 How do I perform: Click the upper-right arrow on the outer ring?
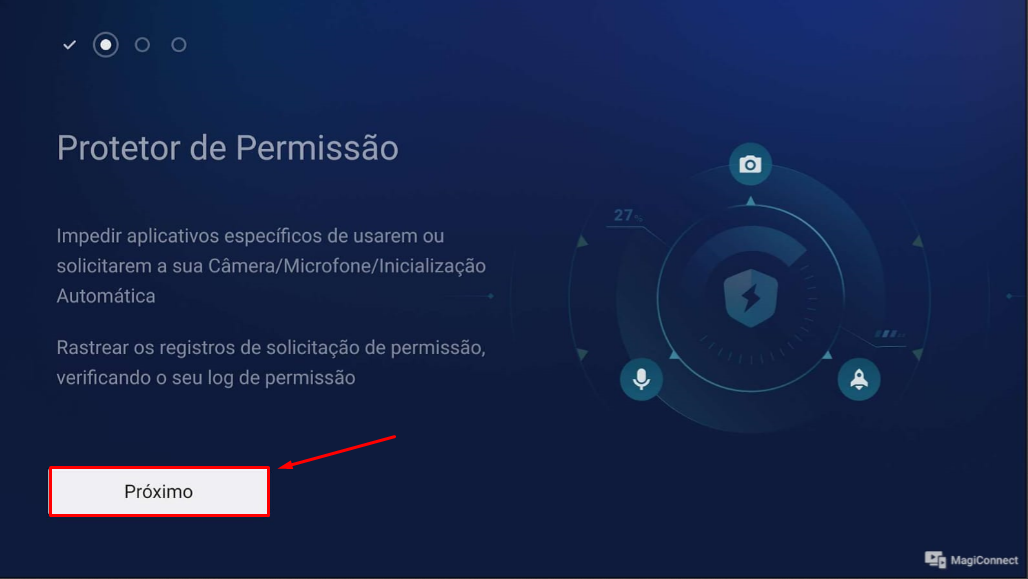[918, 241]
